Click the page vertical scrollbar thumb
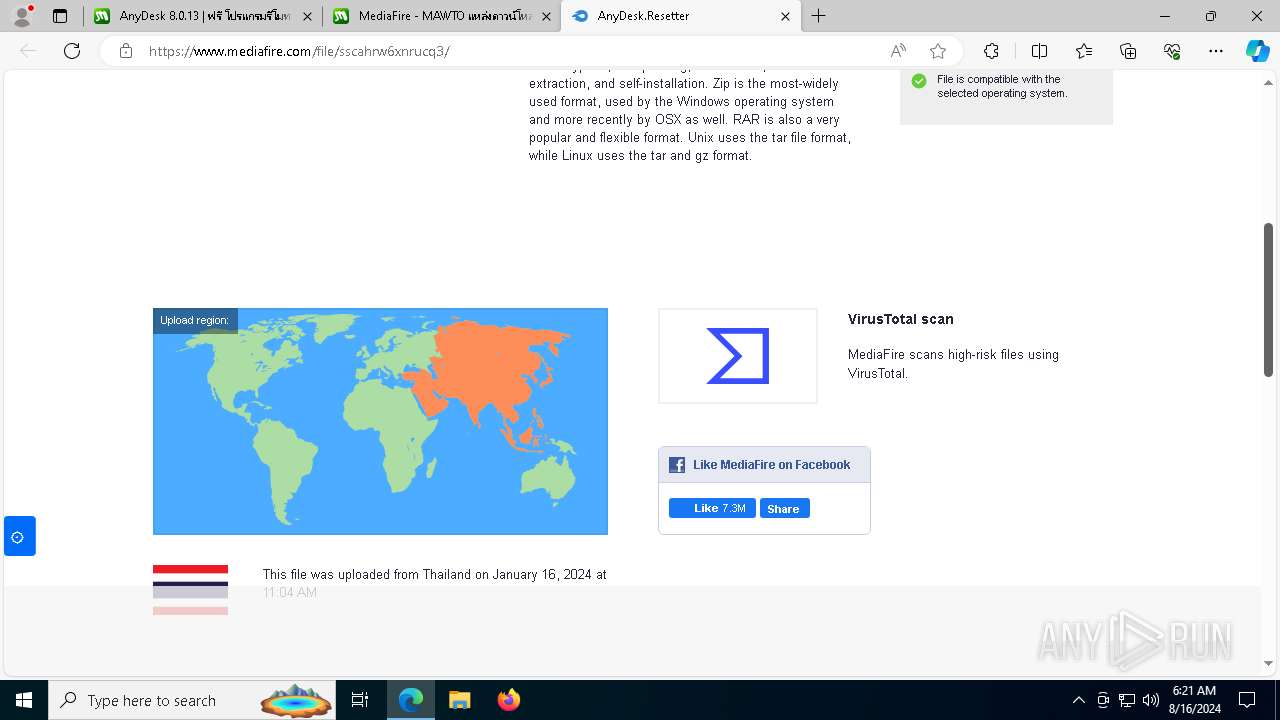 1268,300
